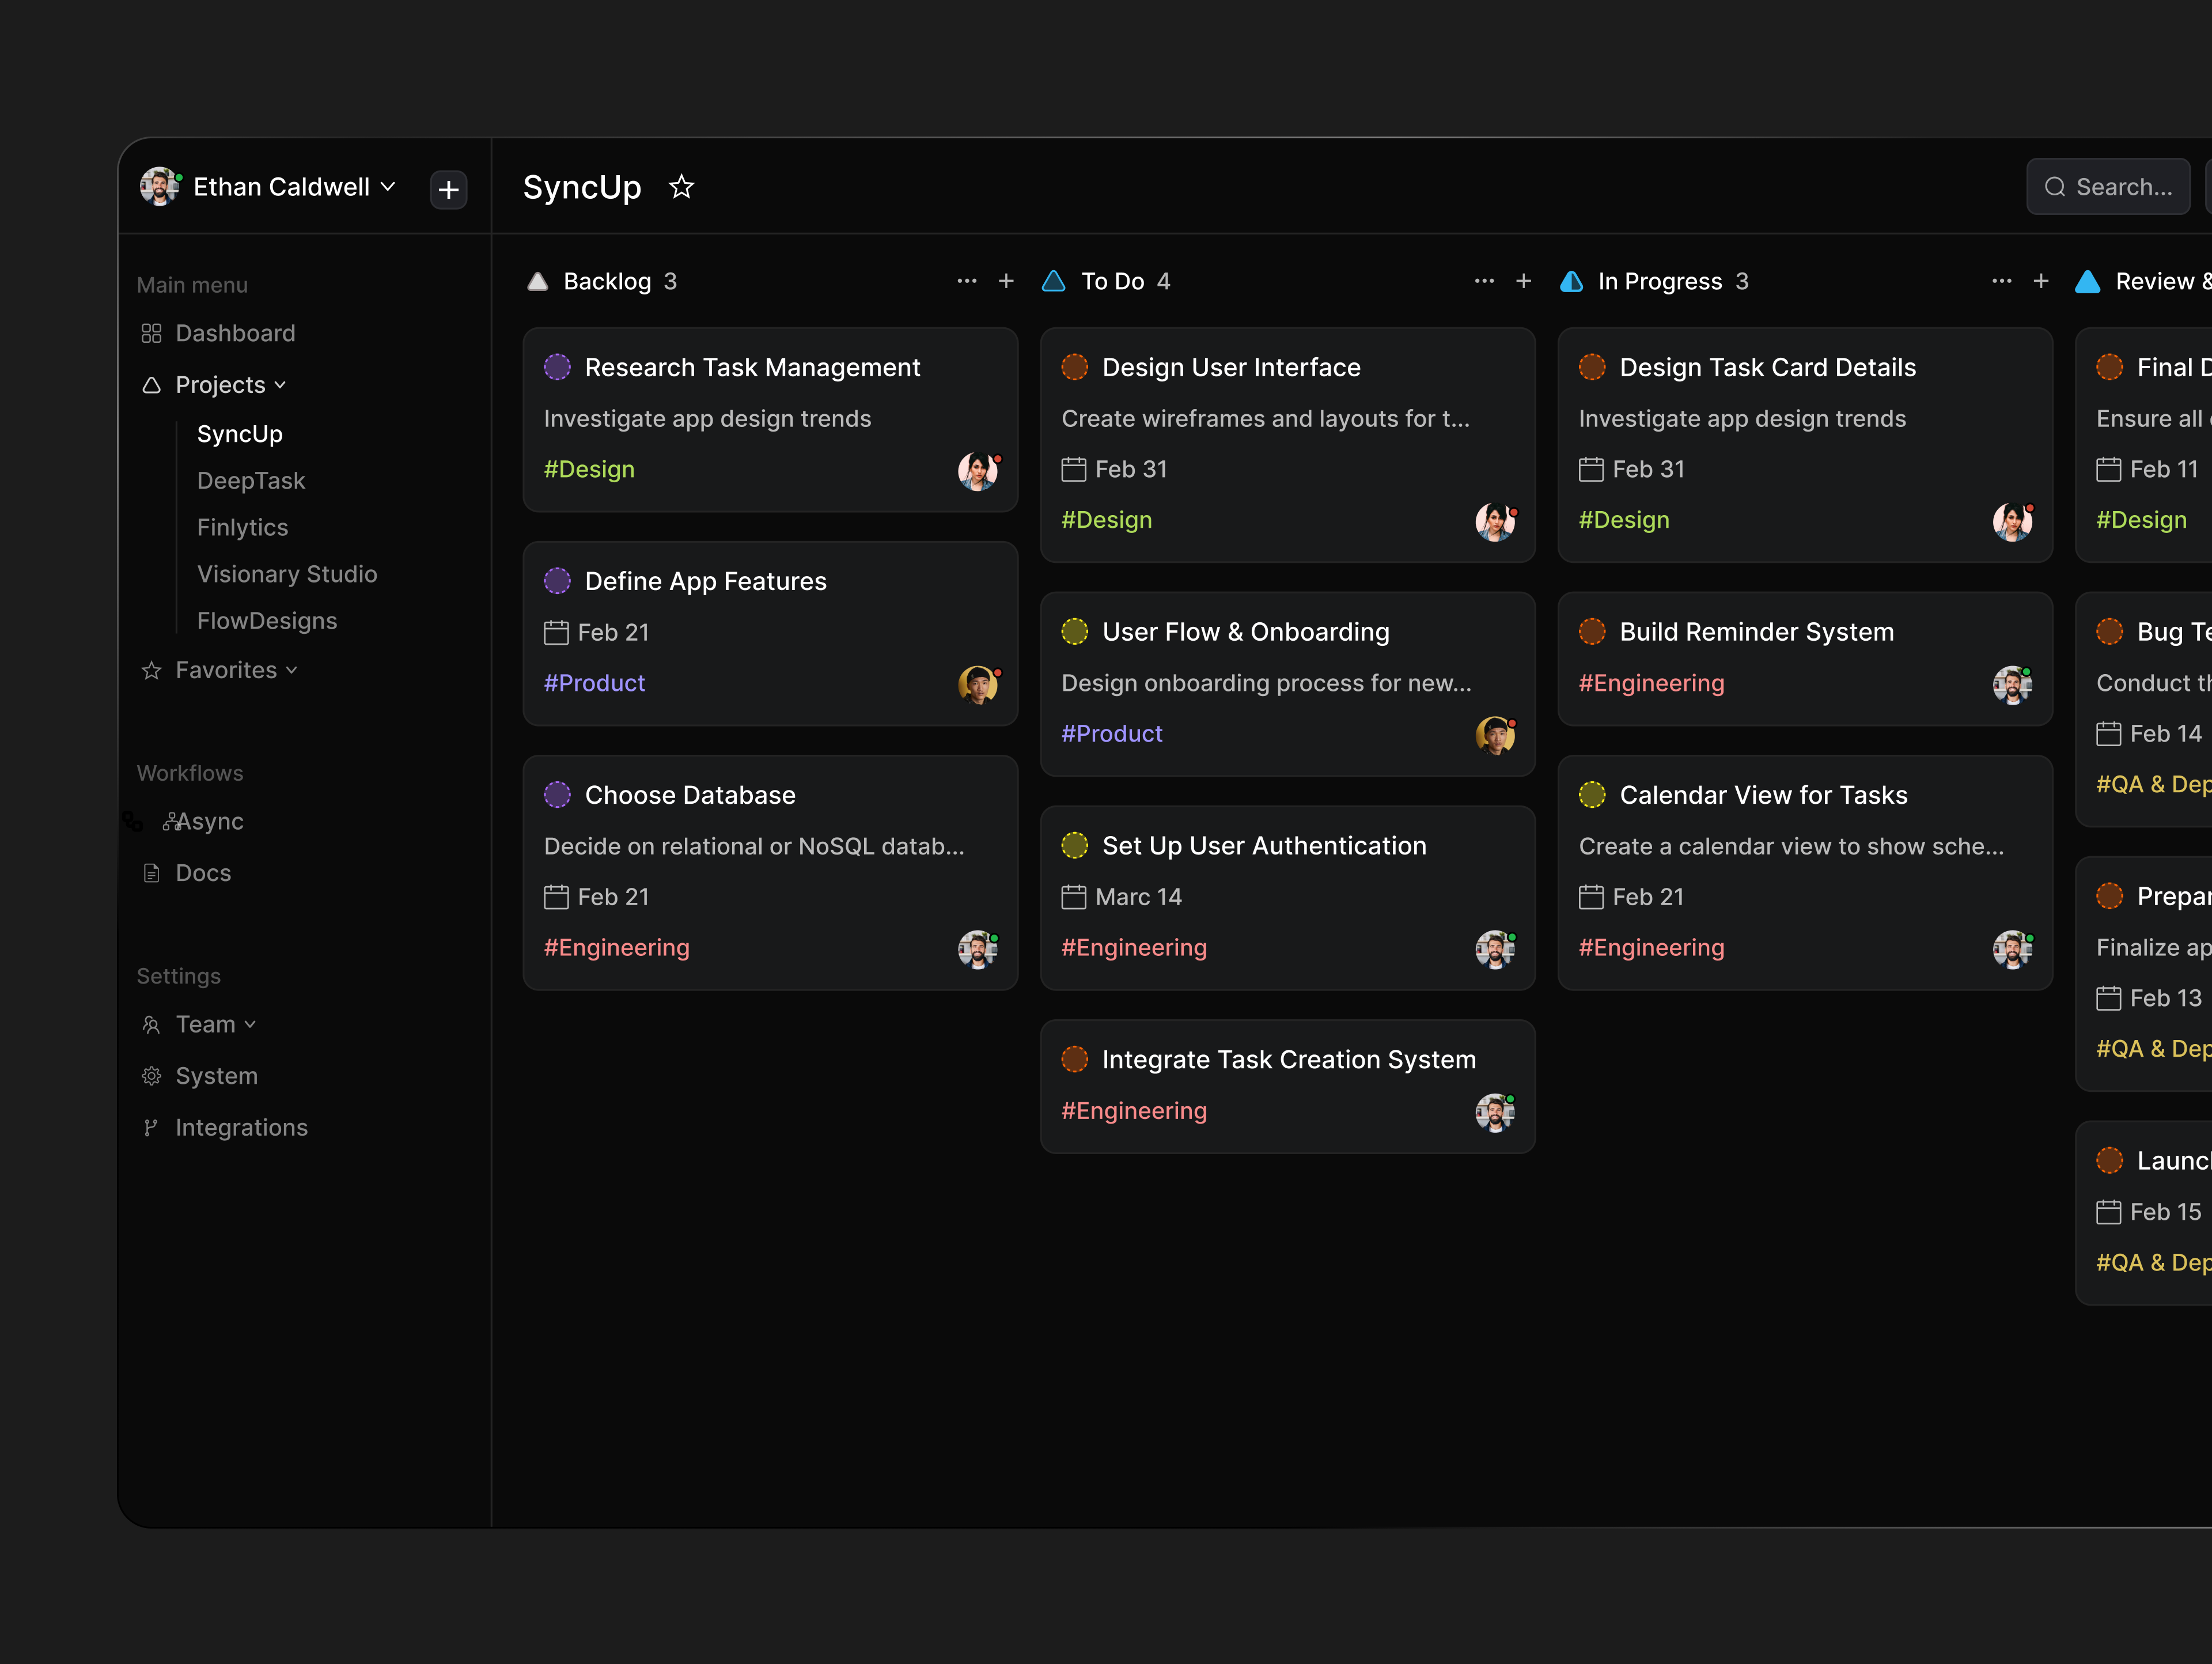The image size is (2212, 1664).
Task: Open Docs in the Workflows menu
Action: [203, 873]
